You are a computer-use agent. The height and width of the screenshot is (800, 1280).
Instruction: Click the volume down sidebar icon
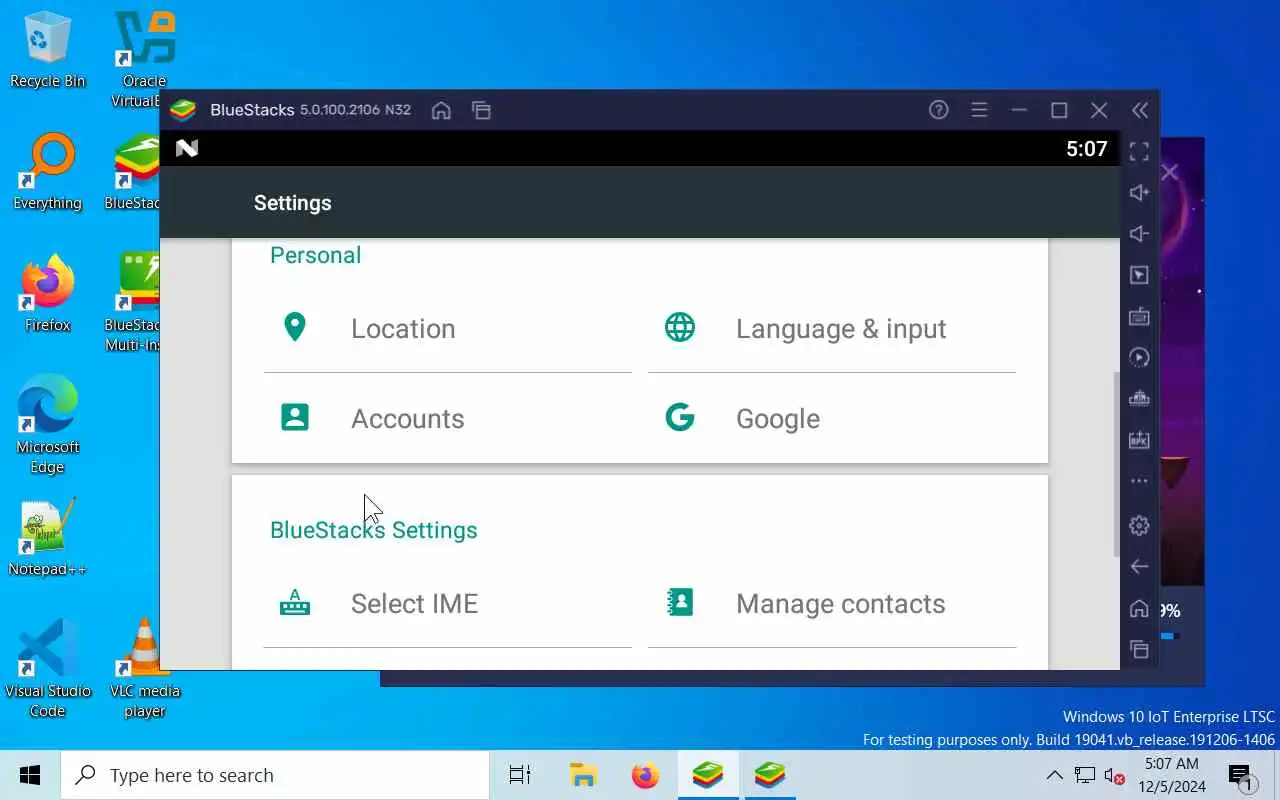[x=1139, y=234]
